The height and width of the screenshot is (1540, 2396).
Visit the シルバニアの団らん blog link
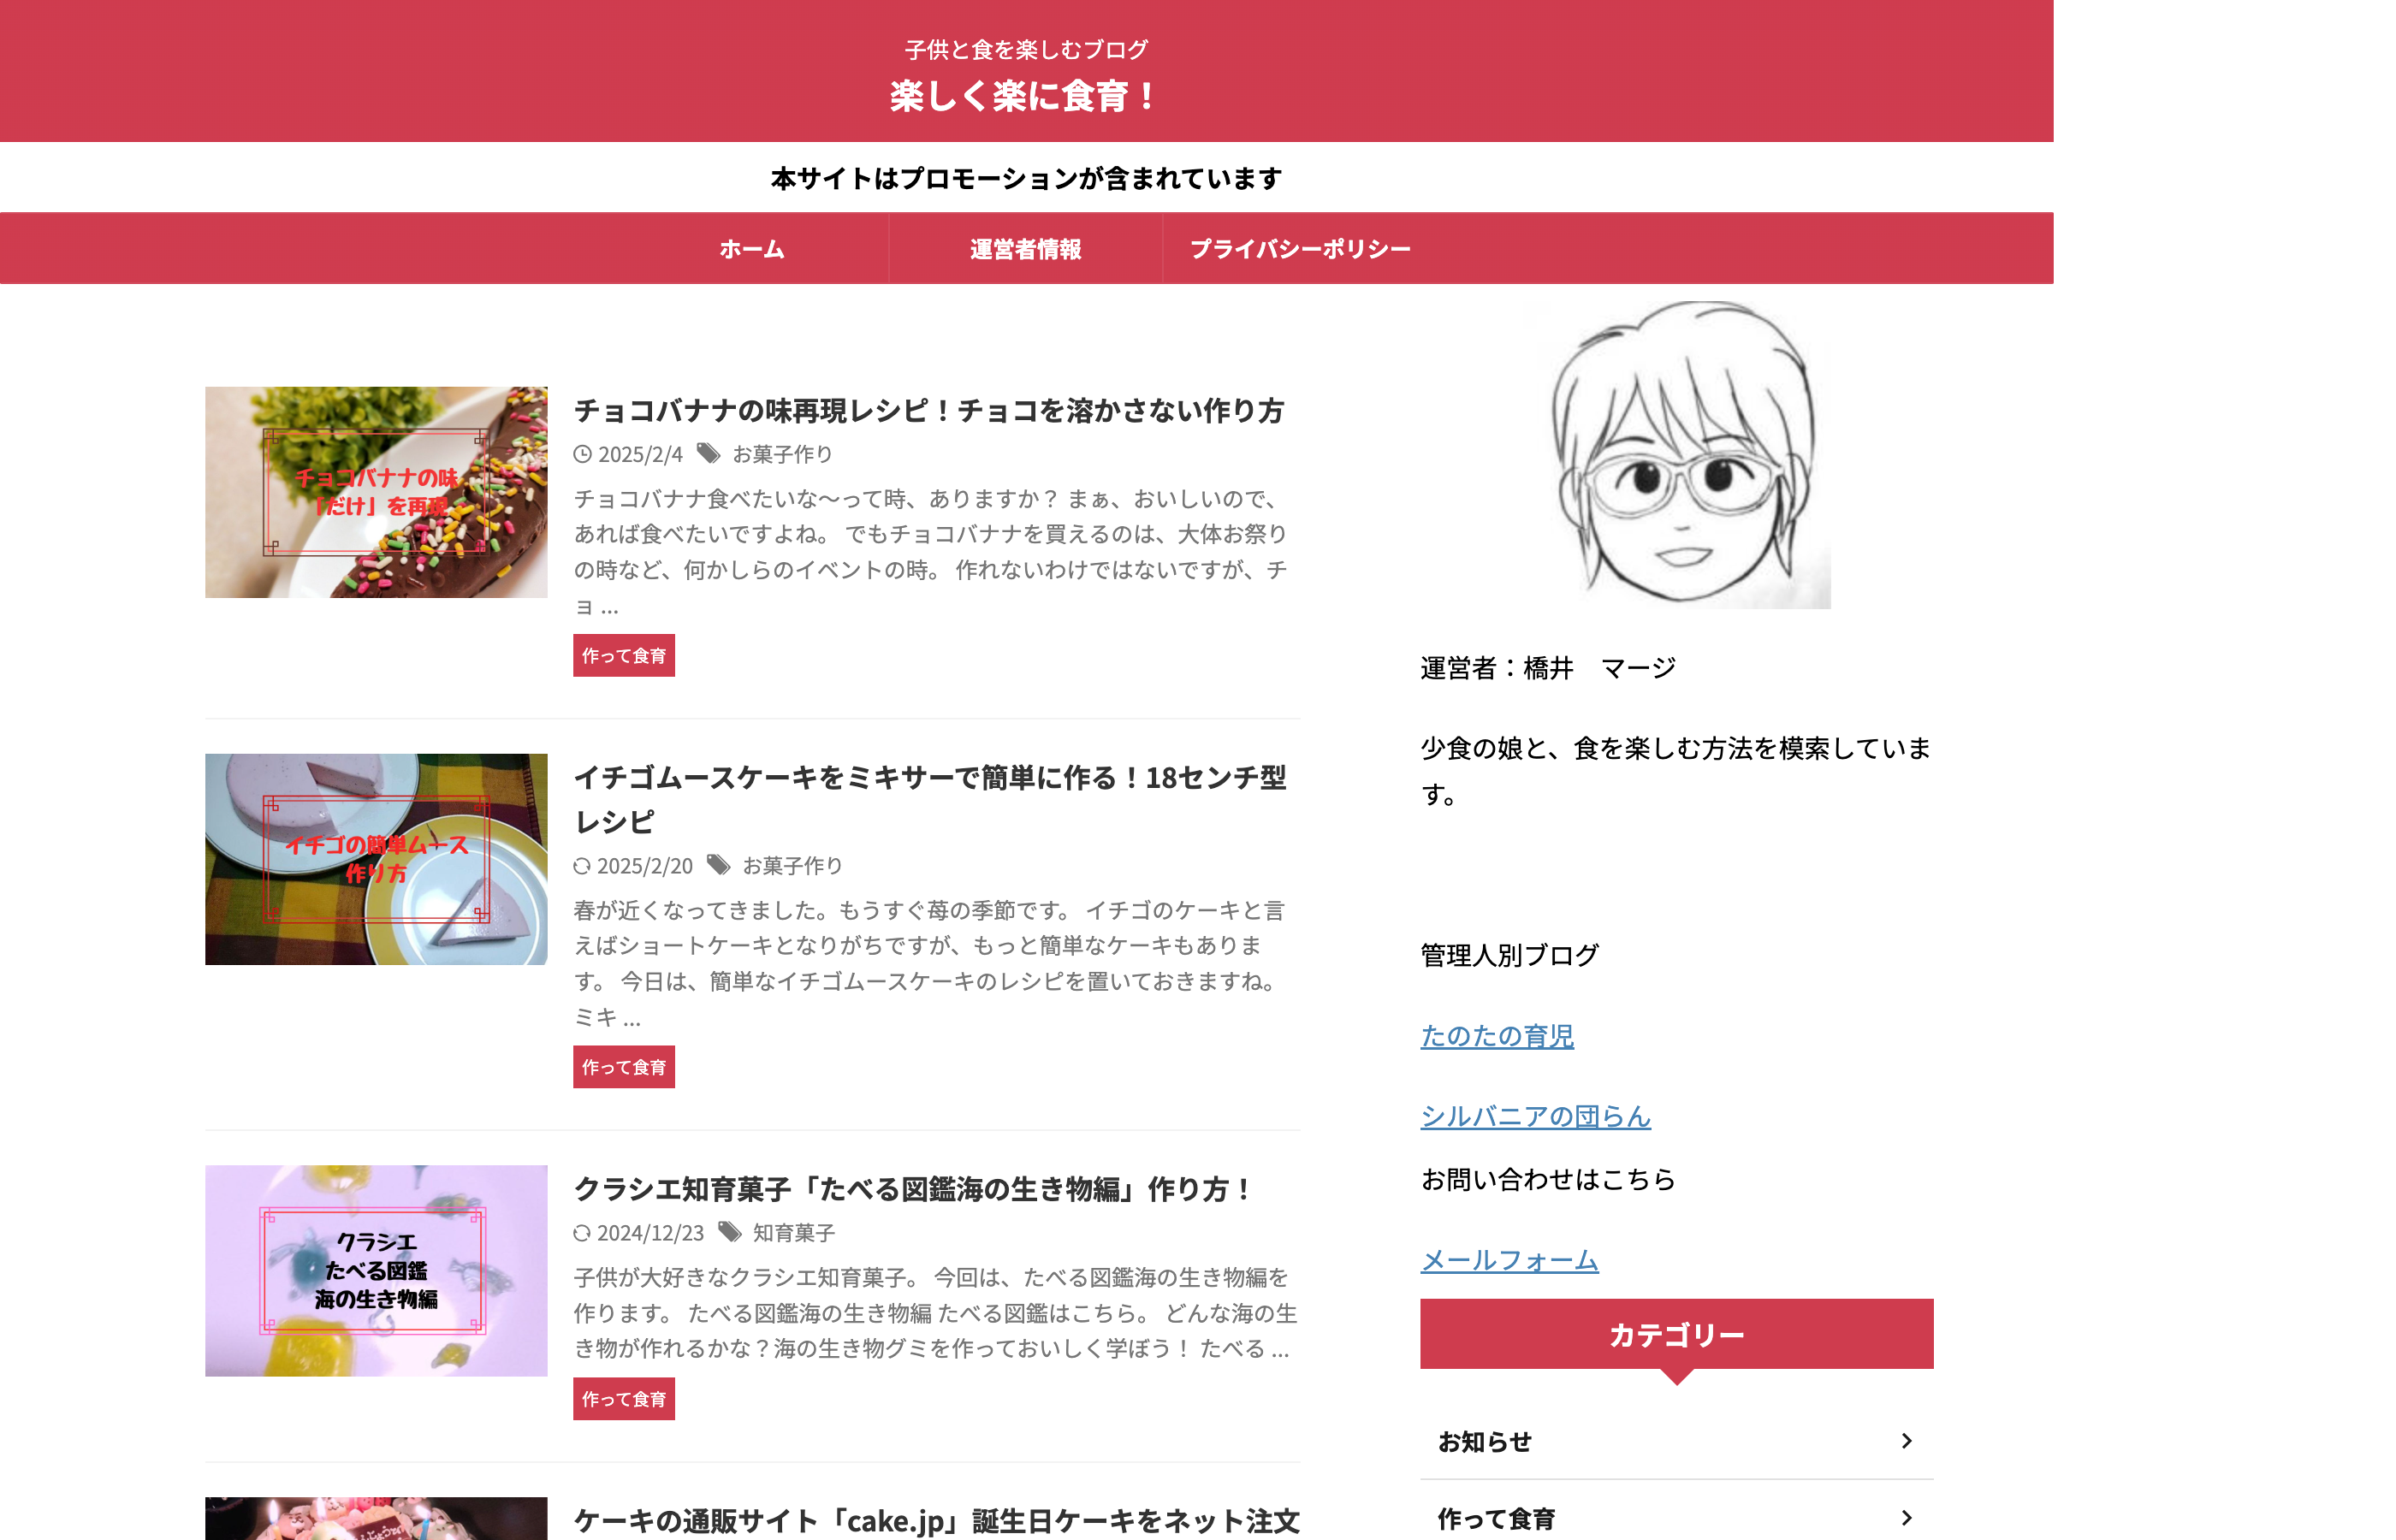[1535, 1116]
